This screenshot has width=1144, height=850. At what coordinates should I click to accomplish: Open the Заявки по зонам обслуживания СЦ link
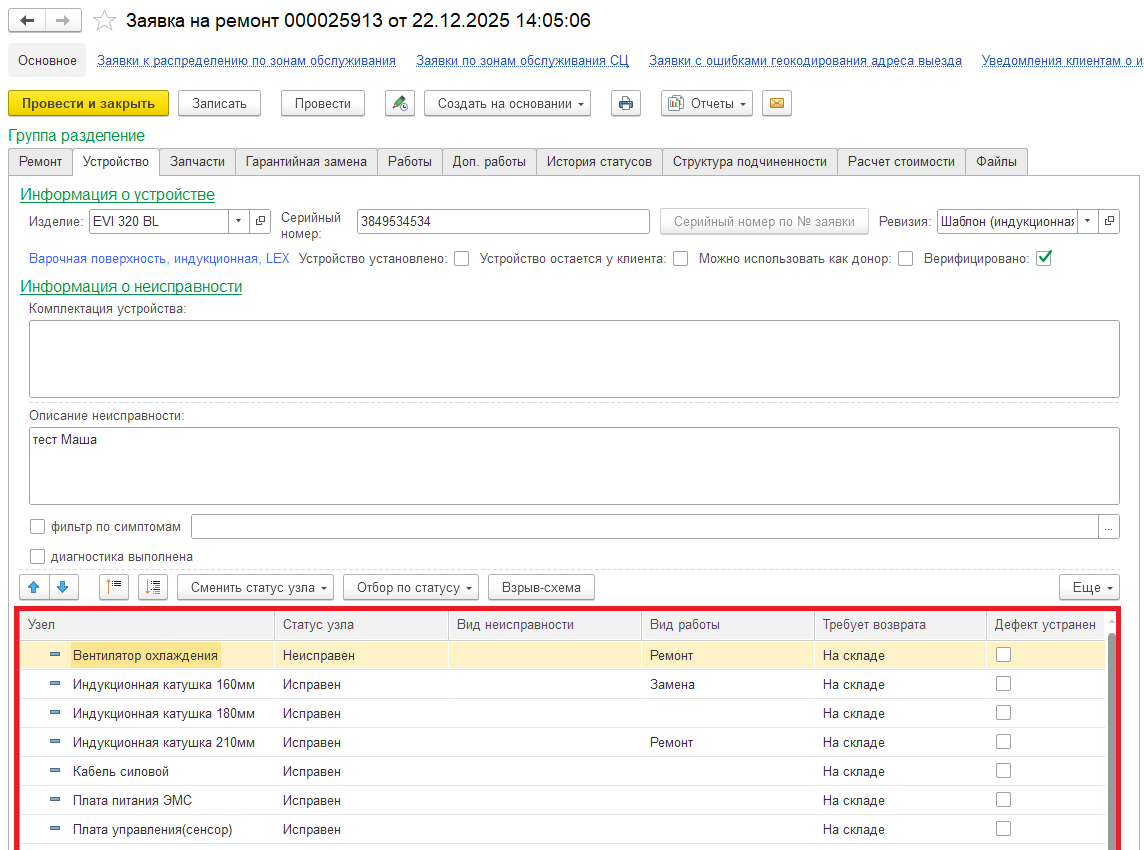click(522, 61)
